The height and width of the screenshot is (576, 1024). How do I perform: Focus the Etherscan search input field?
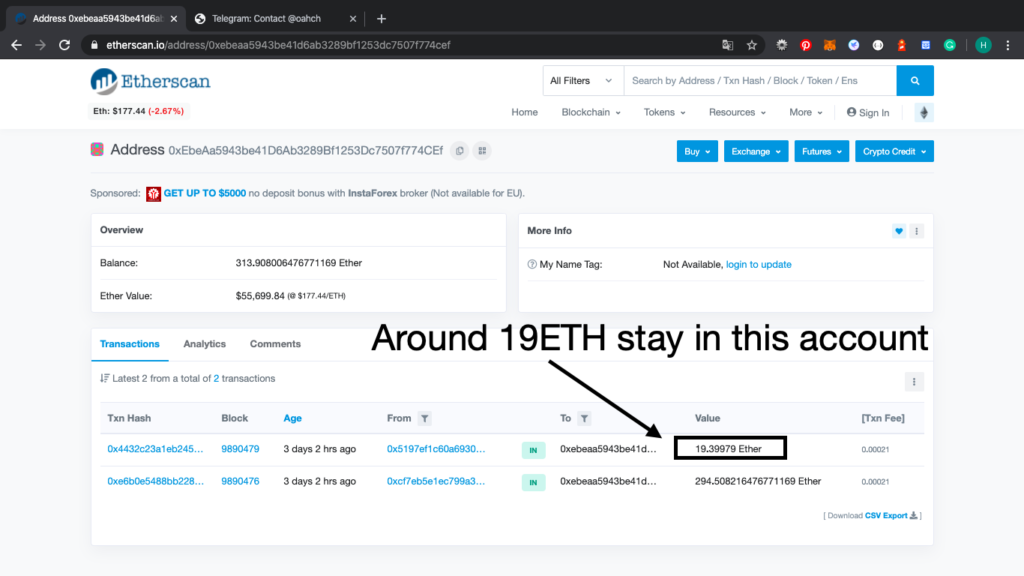click(760, 80)
